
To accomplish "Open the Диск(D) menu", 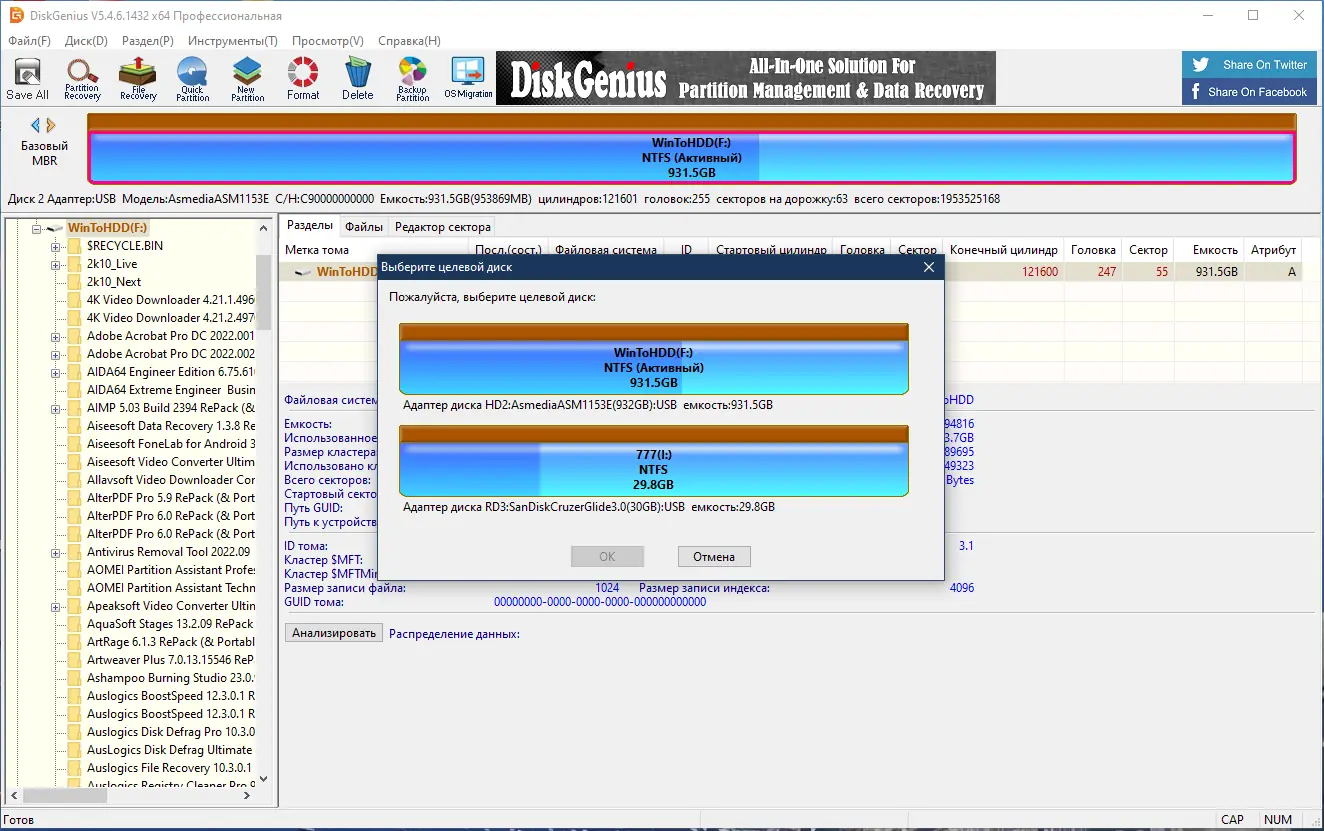I will [86, 41].
